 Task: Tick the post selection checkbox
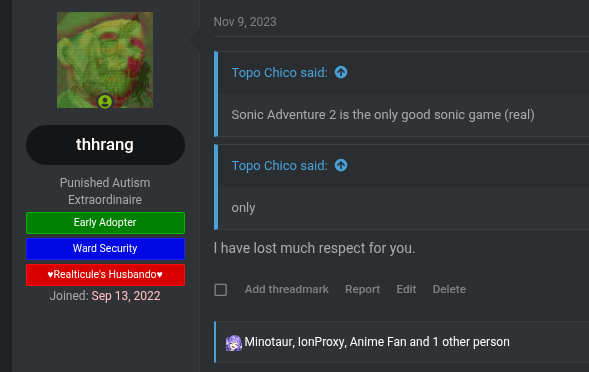tap(220, 290)
